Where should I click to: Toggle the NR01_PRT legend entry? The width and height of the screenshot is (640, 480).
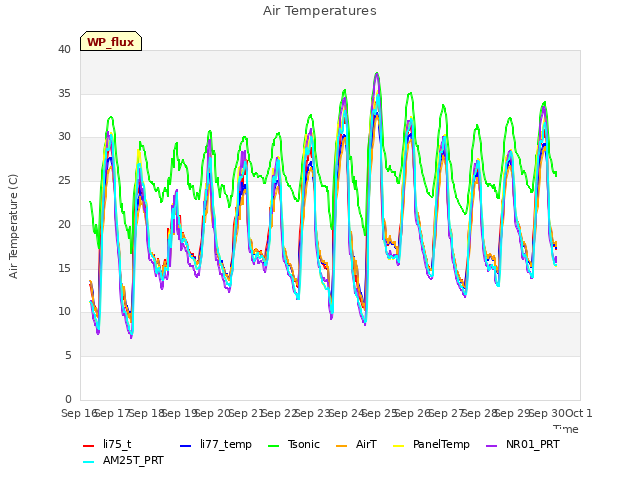523,444
